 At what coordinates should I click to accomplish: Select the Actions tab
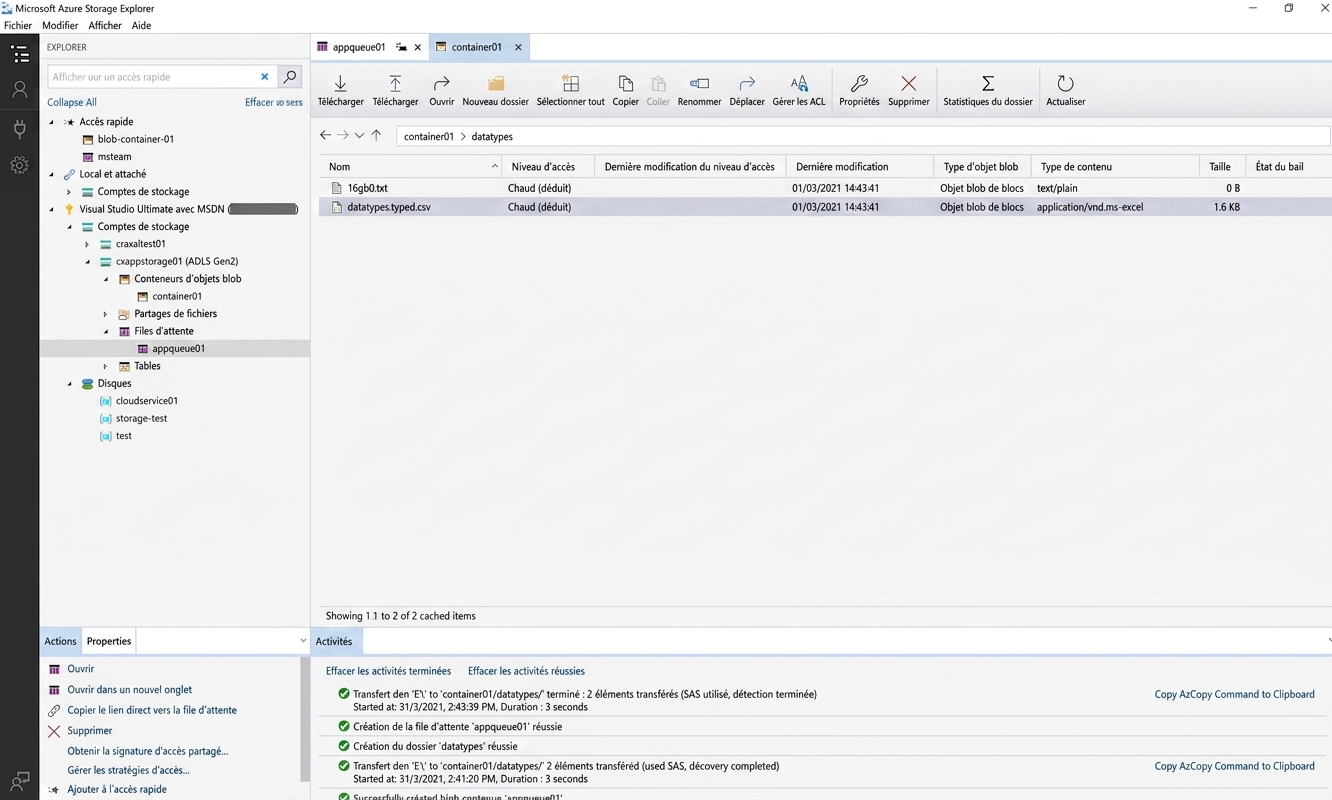[x=60, y=641]
